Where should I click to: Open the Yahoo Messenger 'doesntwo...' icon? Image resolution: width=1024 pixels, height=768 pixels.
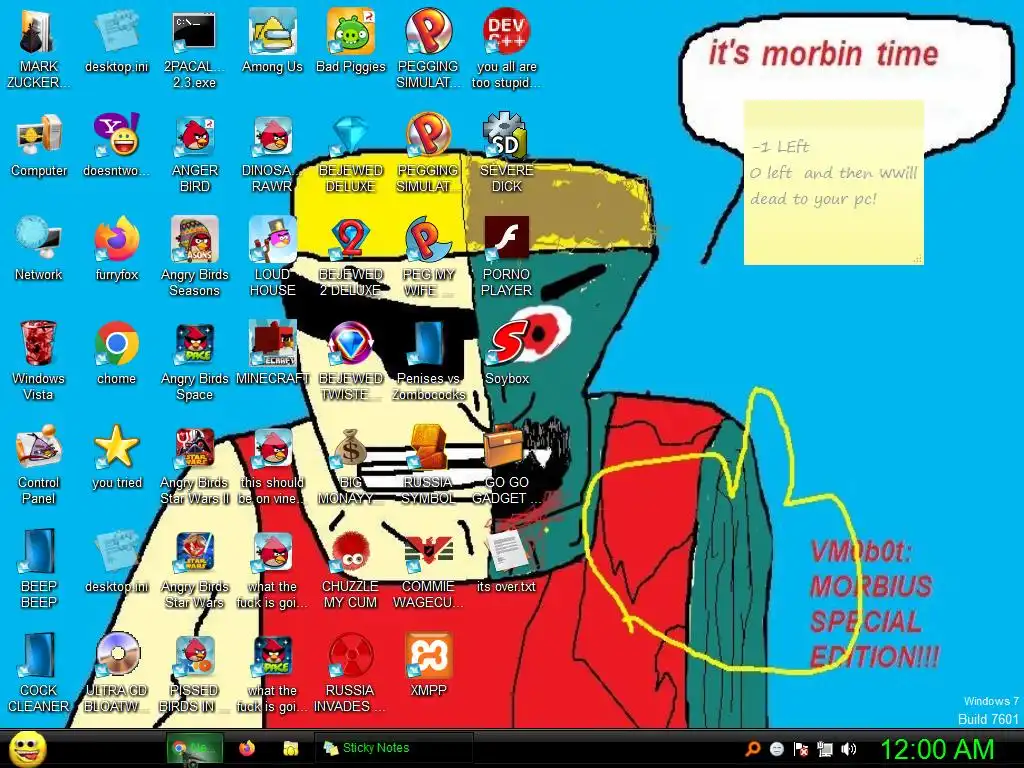pos(116,145)
